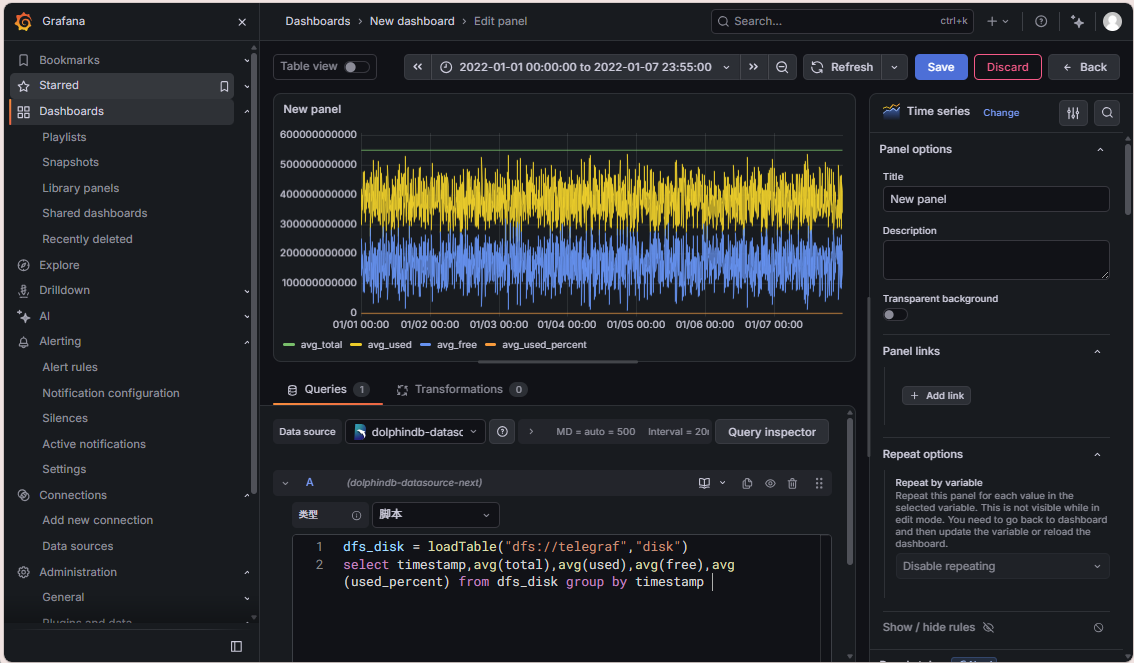This screenshot has width=1134, height=663.
Task: Open the dolphindb data source dropdown
Action: click(415, 432)
